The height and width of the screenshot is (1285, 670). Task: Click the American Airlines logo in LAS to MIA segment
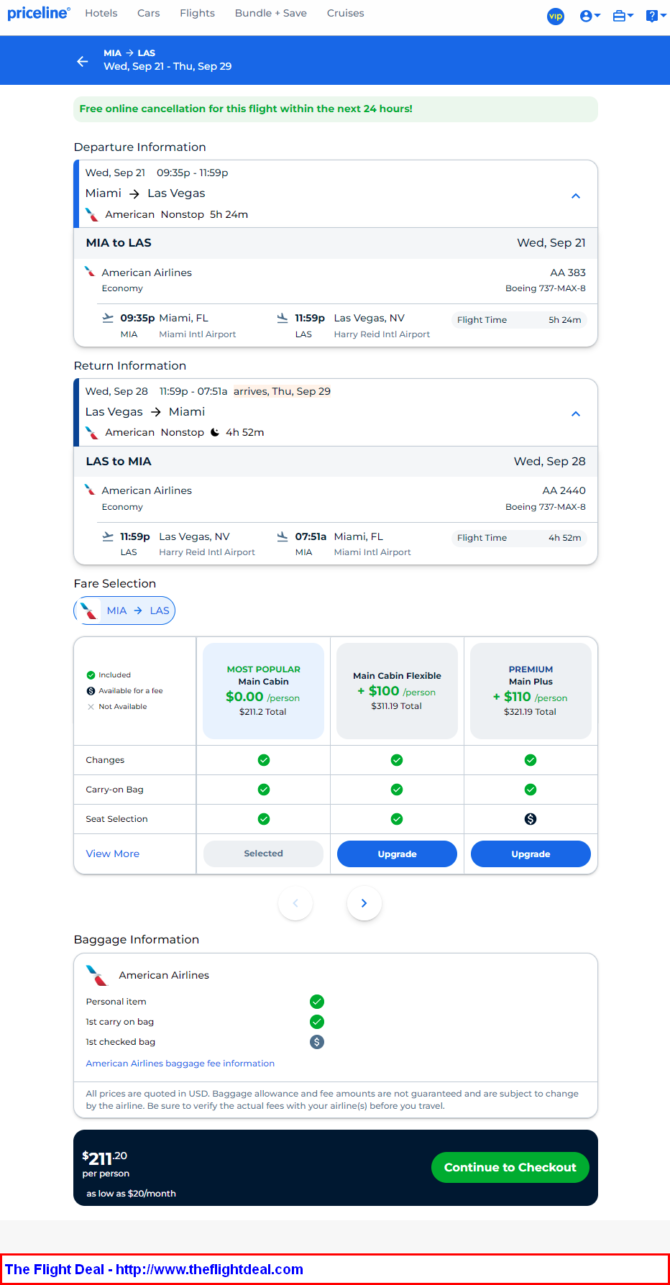click(90, 490)
